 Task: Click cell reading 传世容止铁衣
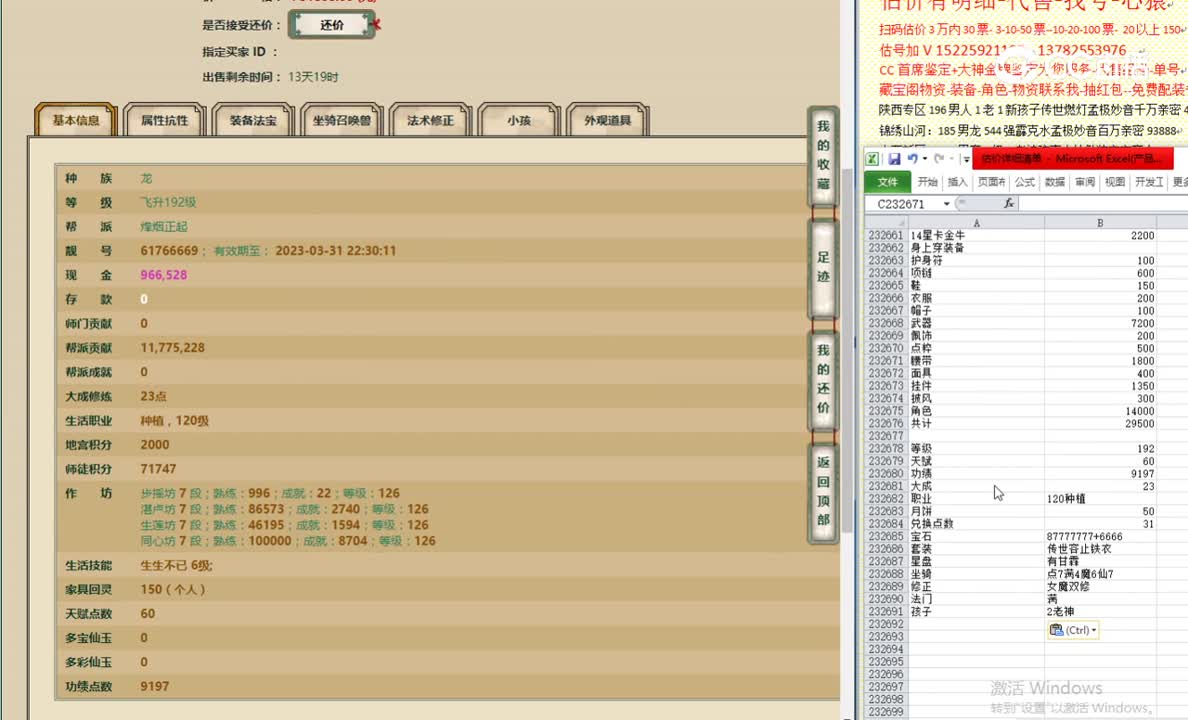tap(1100, 549)
